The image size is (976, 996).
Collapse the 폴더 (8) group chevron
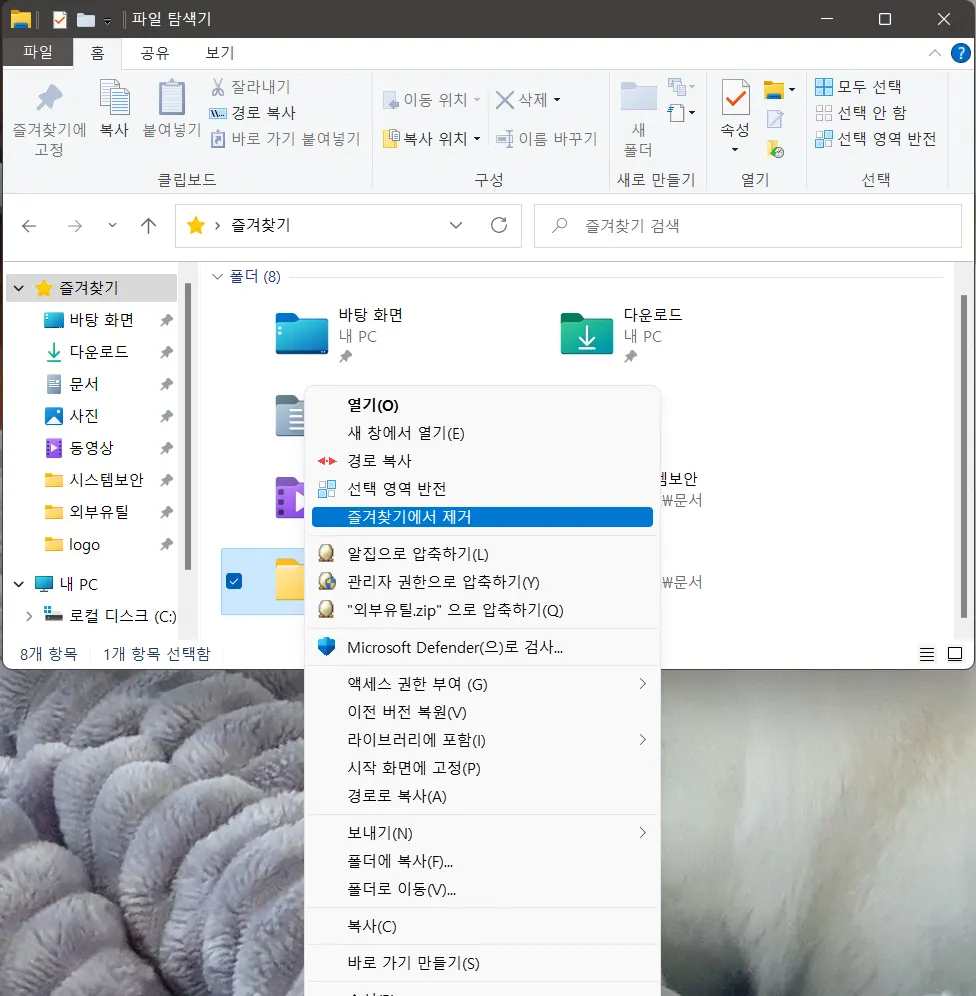[x=217, y=276]
